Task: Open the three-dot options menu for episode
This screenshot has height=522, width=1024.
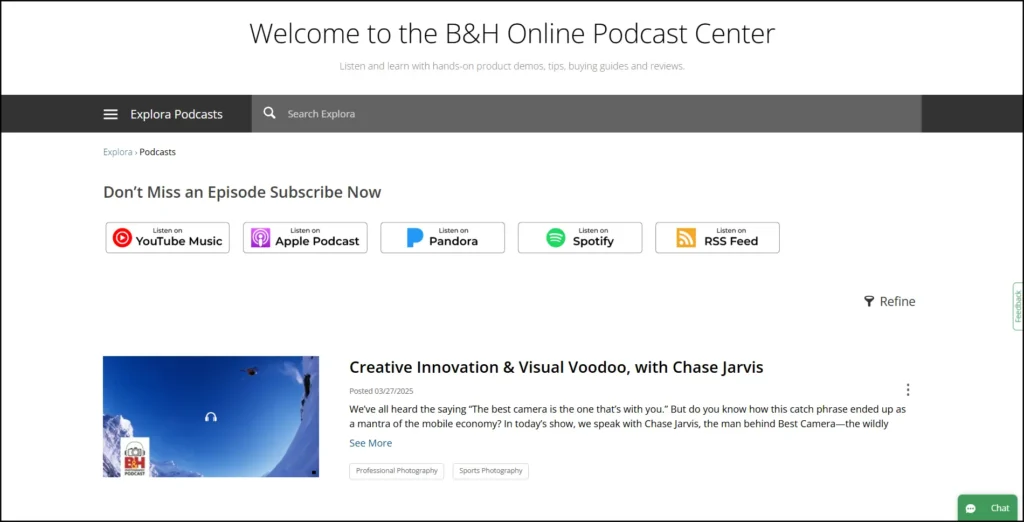Action: [908, 390]
